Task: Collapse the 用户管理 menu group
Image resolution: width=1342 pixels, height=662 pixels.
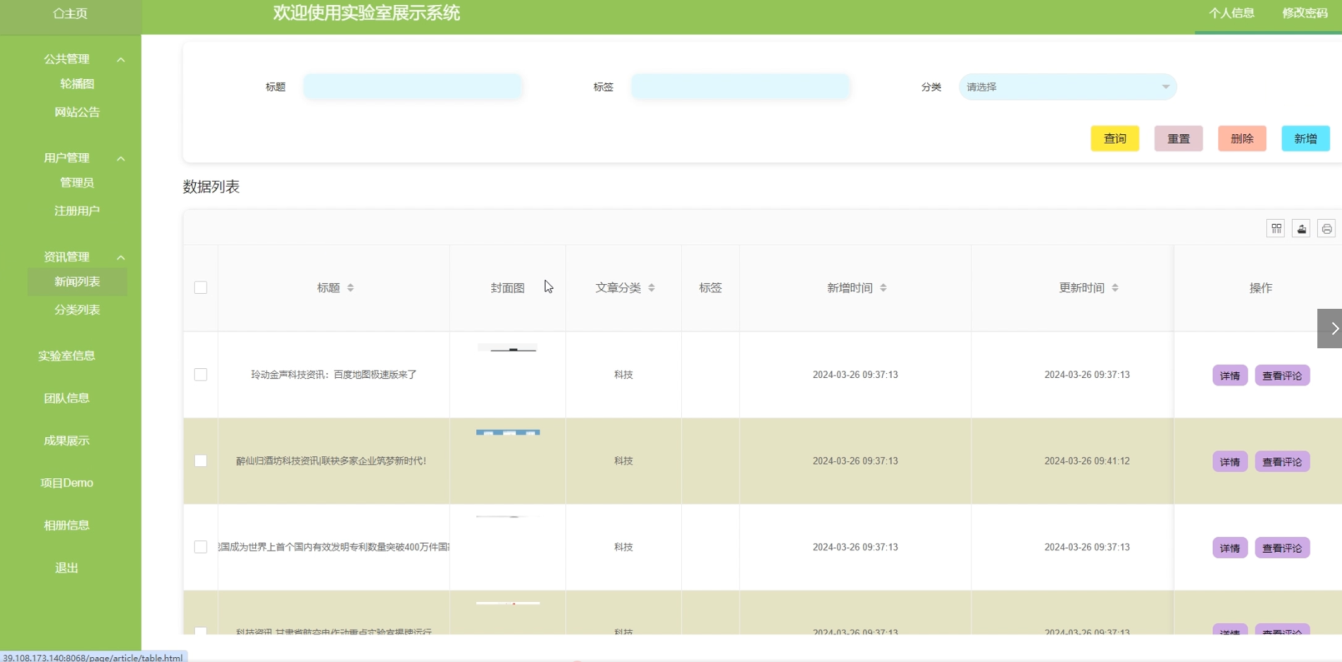Action: tap(121, 159)
